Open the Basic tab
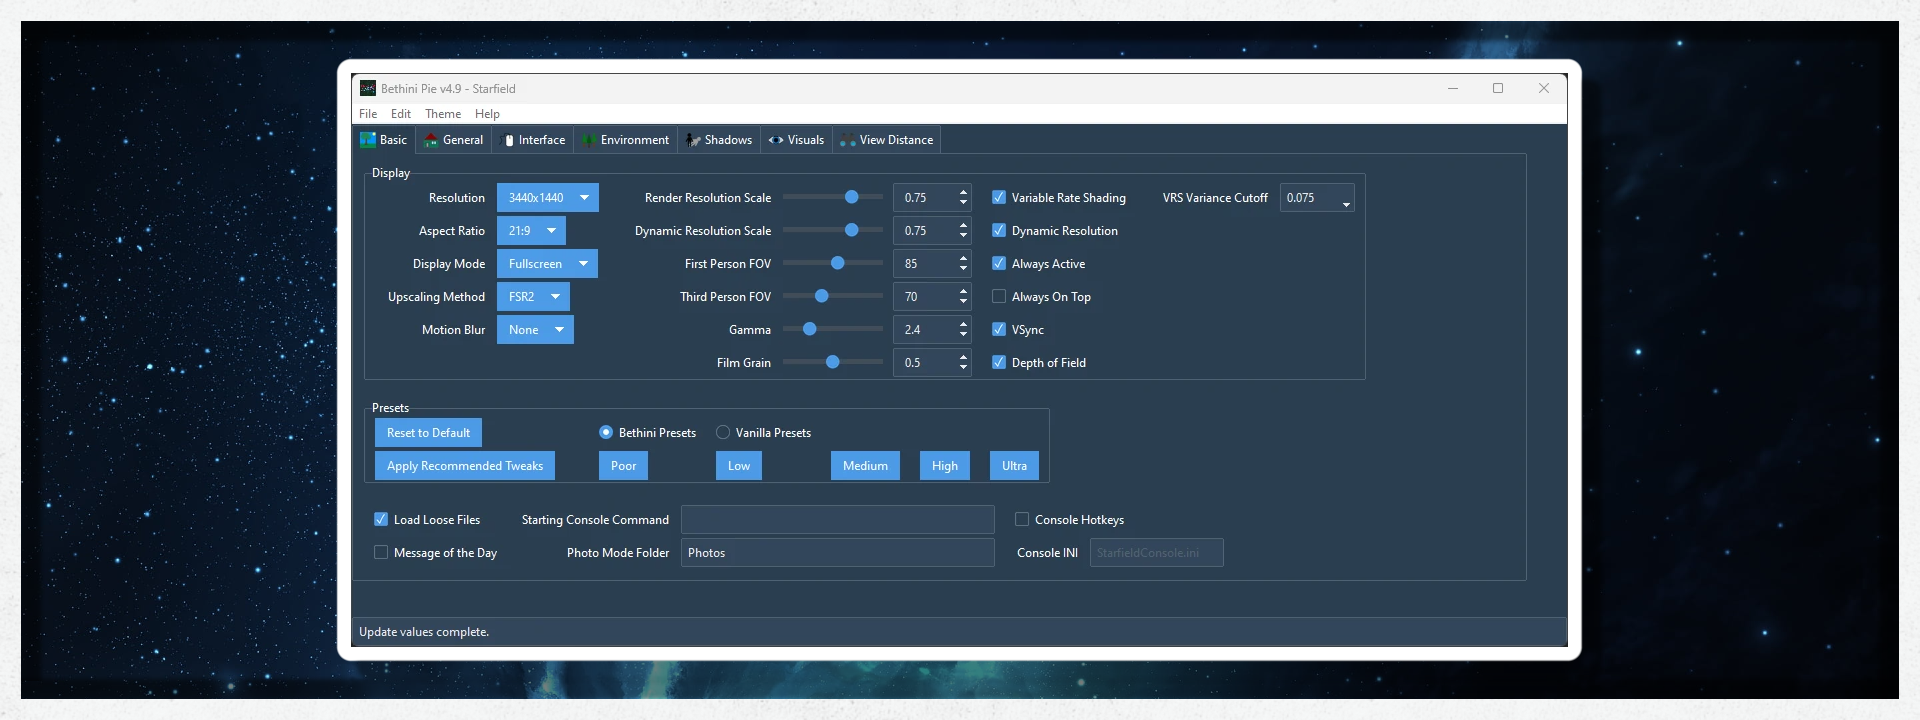Viewport: 1920px width, 720px height. click(384, 140)
